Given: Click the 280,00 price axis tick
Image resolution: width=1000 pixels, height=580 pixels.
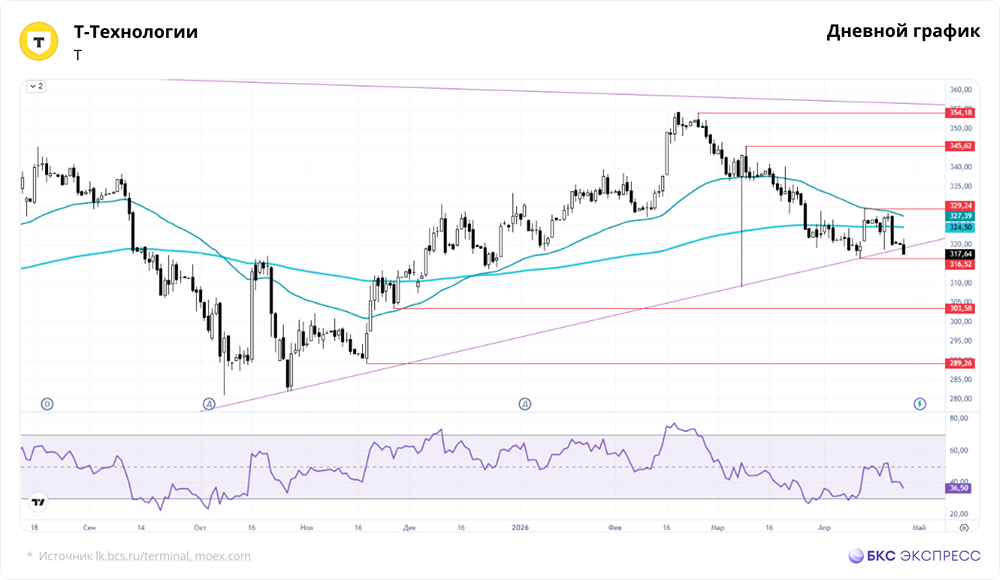Looking at the screenshot, I should [960, 399].
